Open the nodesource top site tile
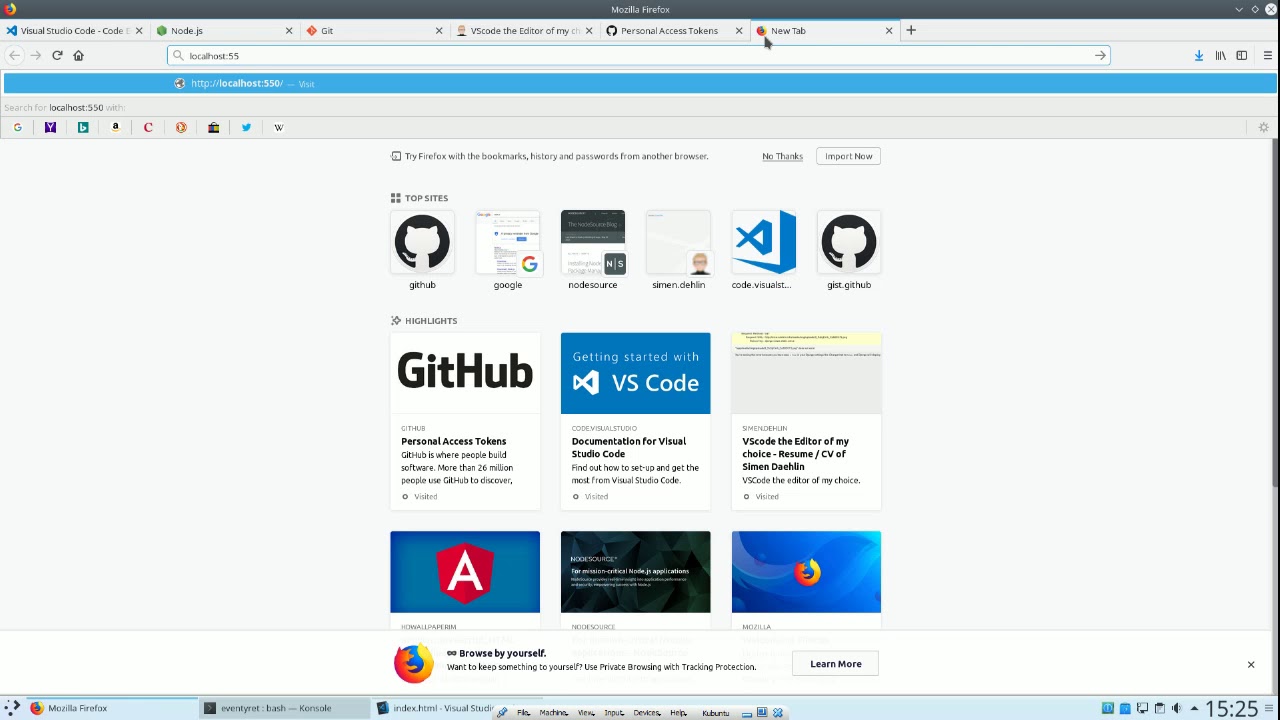This screenshot has height=720, width=1280. [x=592, y=250]
